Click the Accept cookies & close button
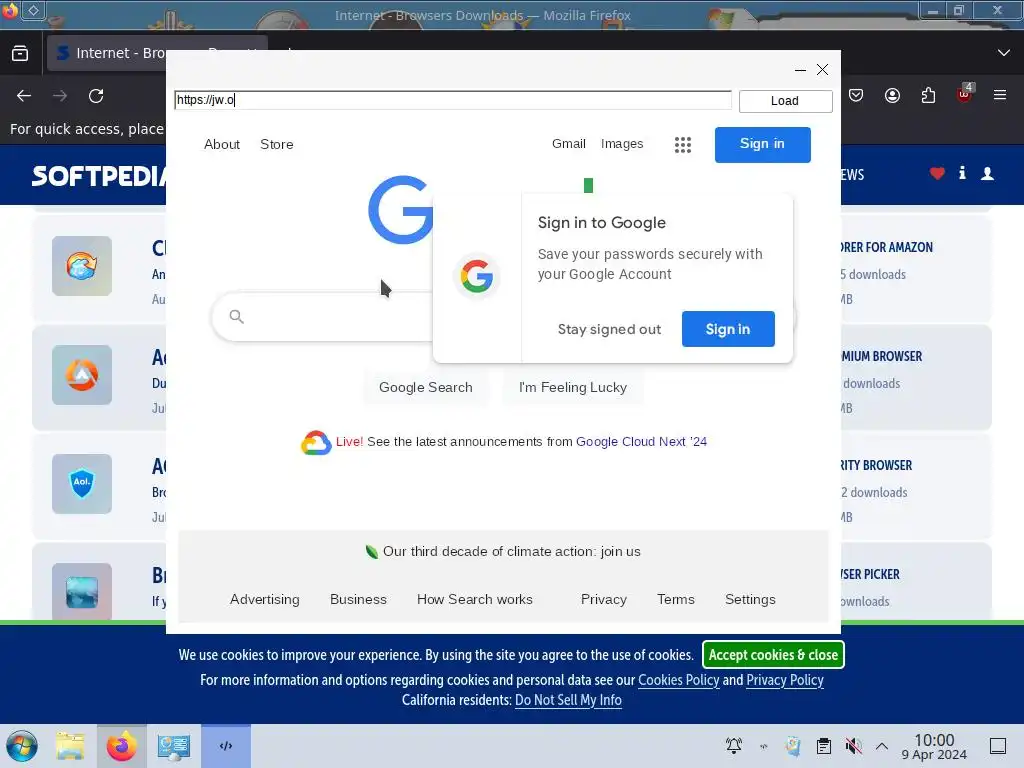1024x768 pixels. tap(773, 655)
